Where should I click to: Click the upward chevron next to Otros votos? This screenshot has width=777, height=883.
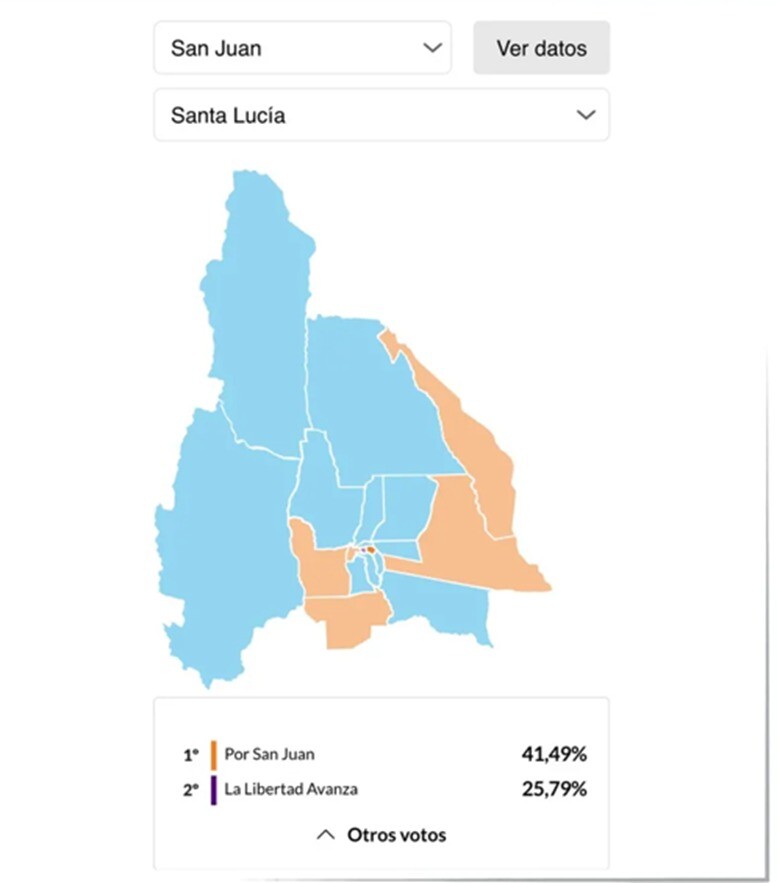point(323,833)
